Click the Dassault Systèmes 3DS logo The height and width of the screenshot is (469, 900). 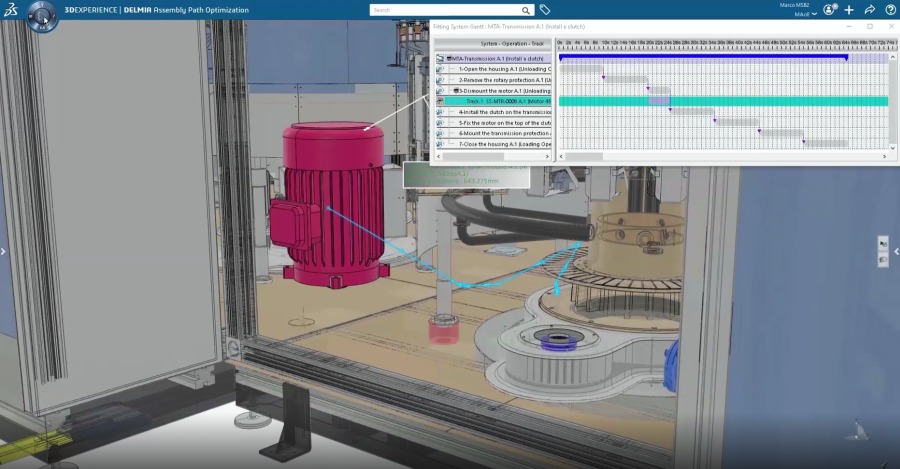(x=12, y=10)
